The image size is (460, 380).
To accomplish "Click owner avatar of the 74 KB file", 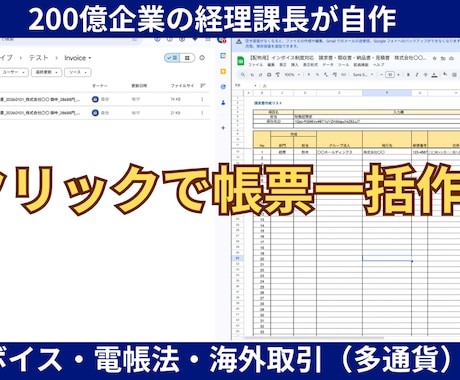I will click(95, 99).
